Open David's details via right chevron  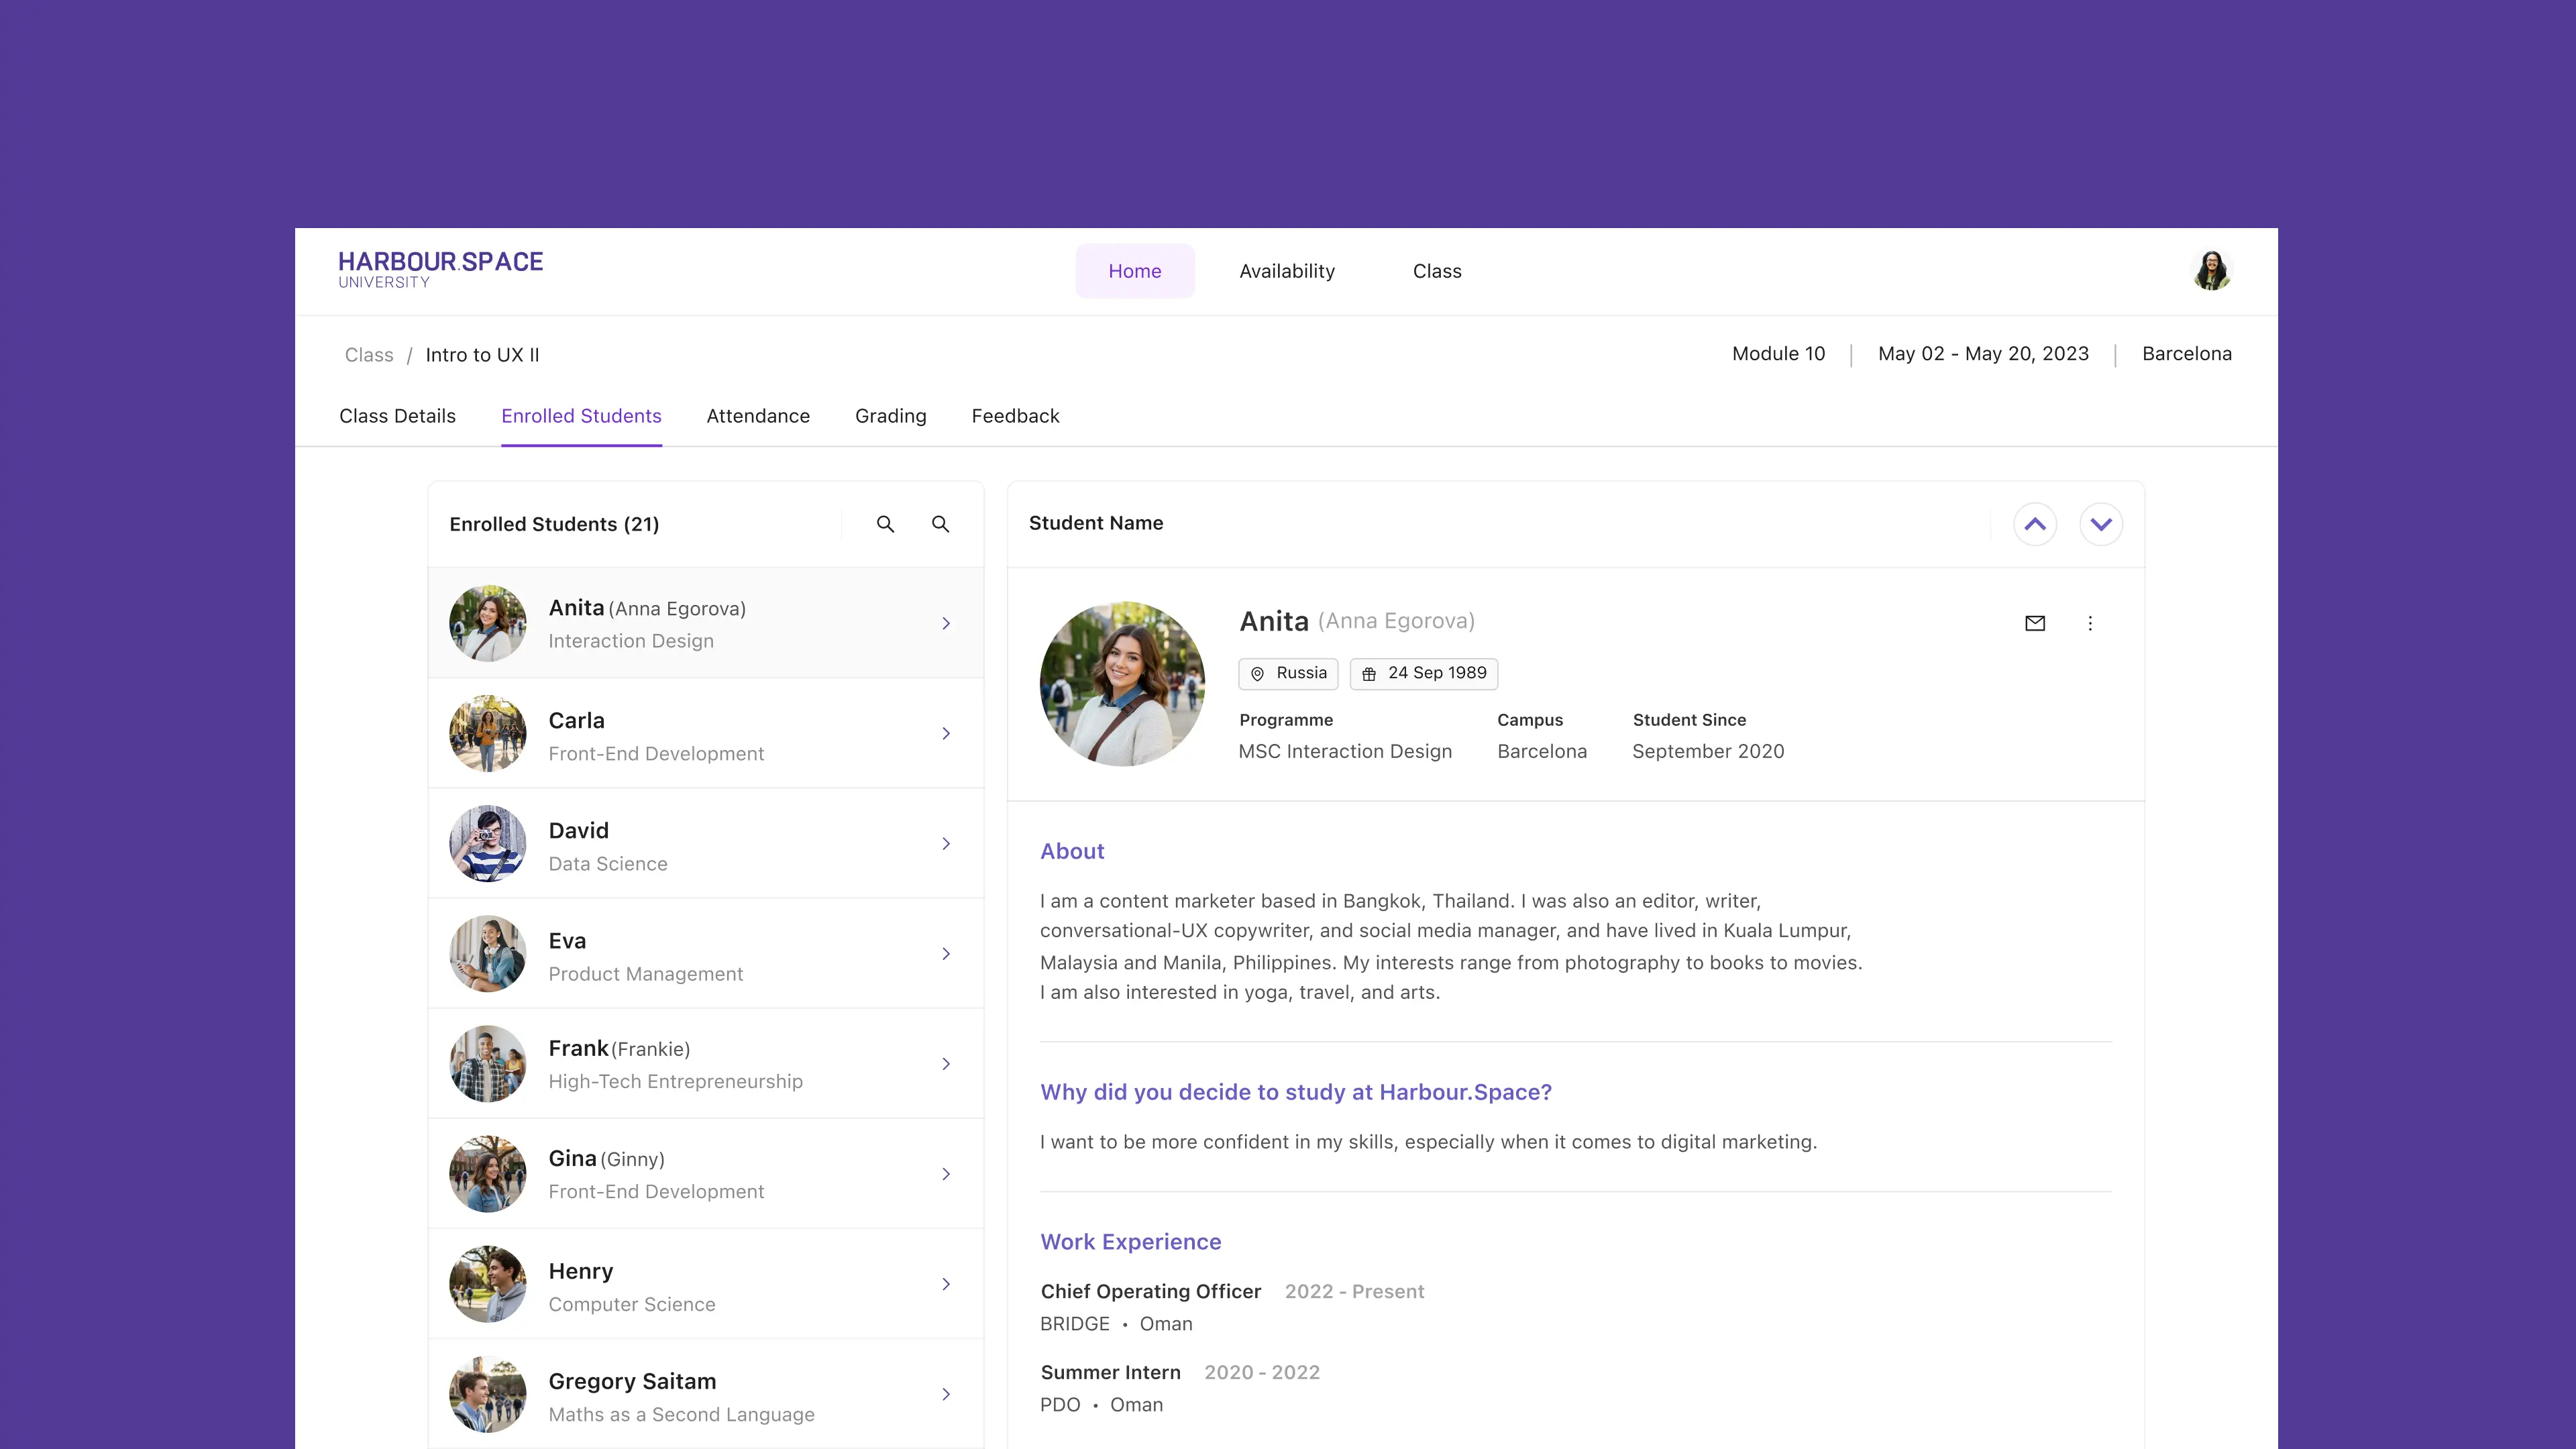pos(945,844)
